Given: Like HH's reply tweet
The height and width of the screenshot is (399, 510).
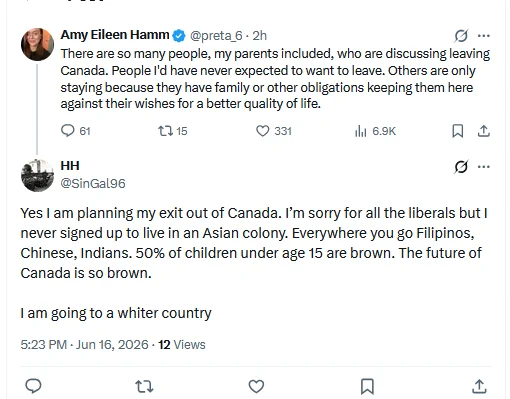Looking at the screenshot, I should (256, 386).
